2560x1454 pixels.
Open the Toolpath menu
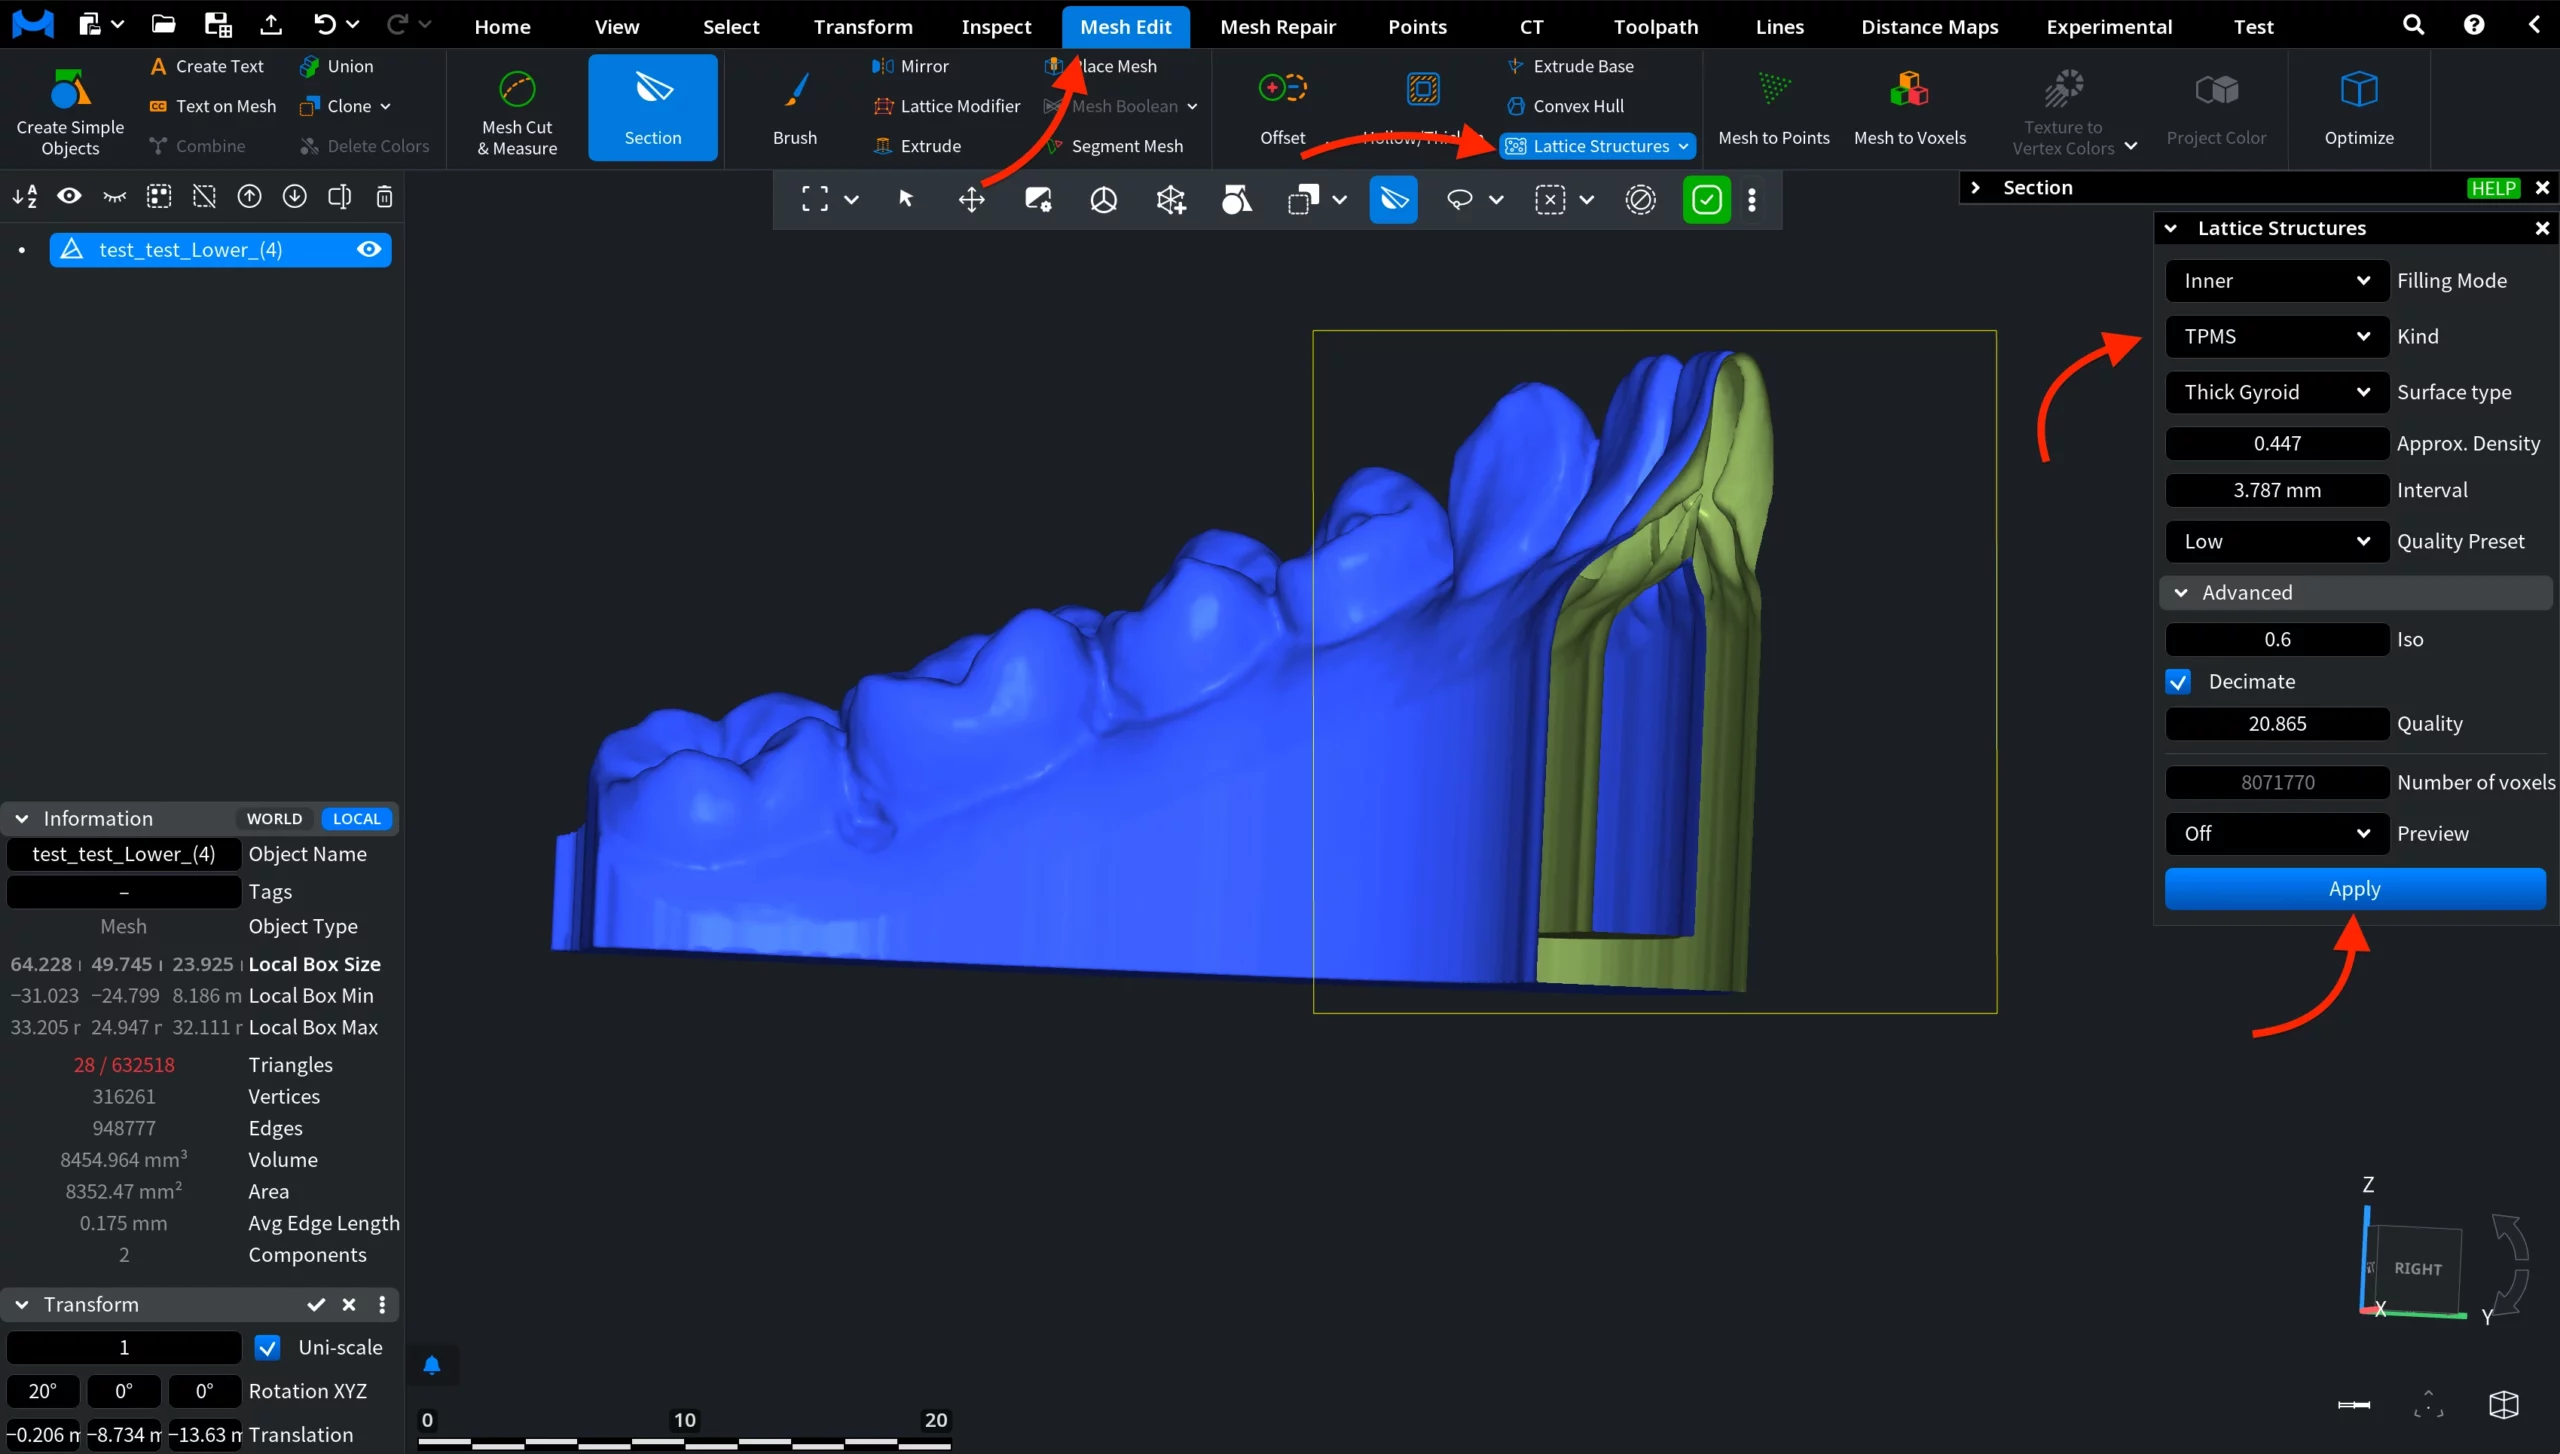(1654, 26)
